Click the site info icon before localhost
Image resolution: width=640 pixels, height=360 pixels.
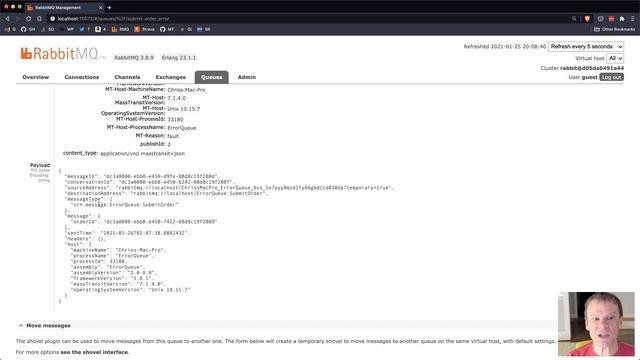[53, 19]
